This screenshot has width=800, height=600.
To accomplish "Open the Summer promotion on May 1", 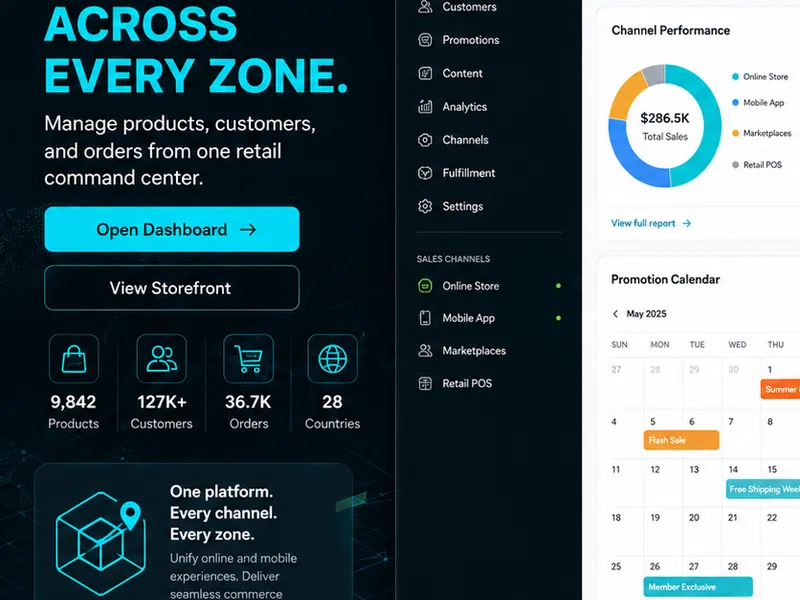I will [781, 389].
